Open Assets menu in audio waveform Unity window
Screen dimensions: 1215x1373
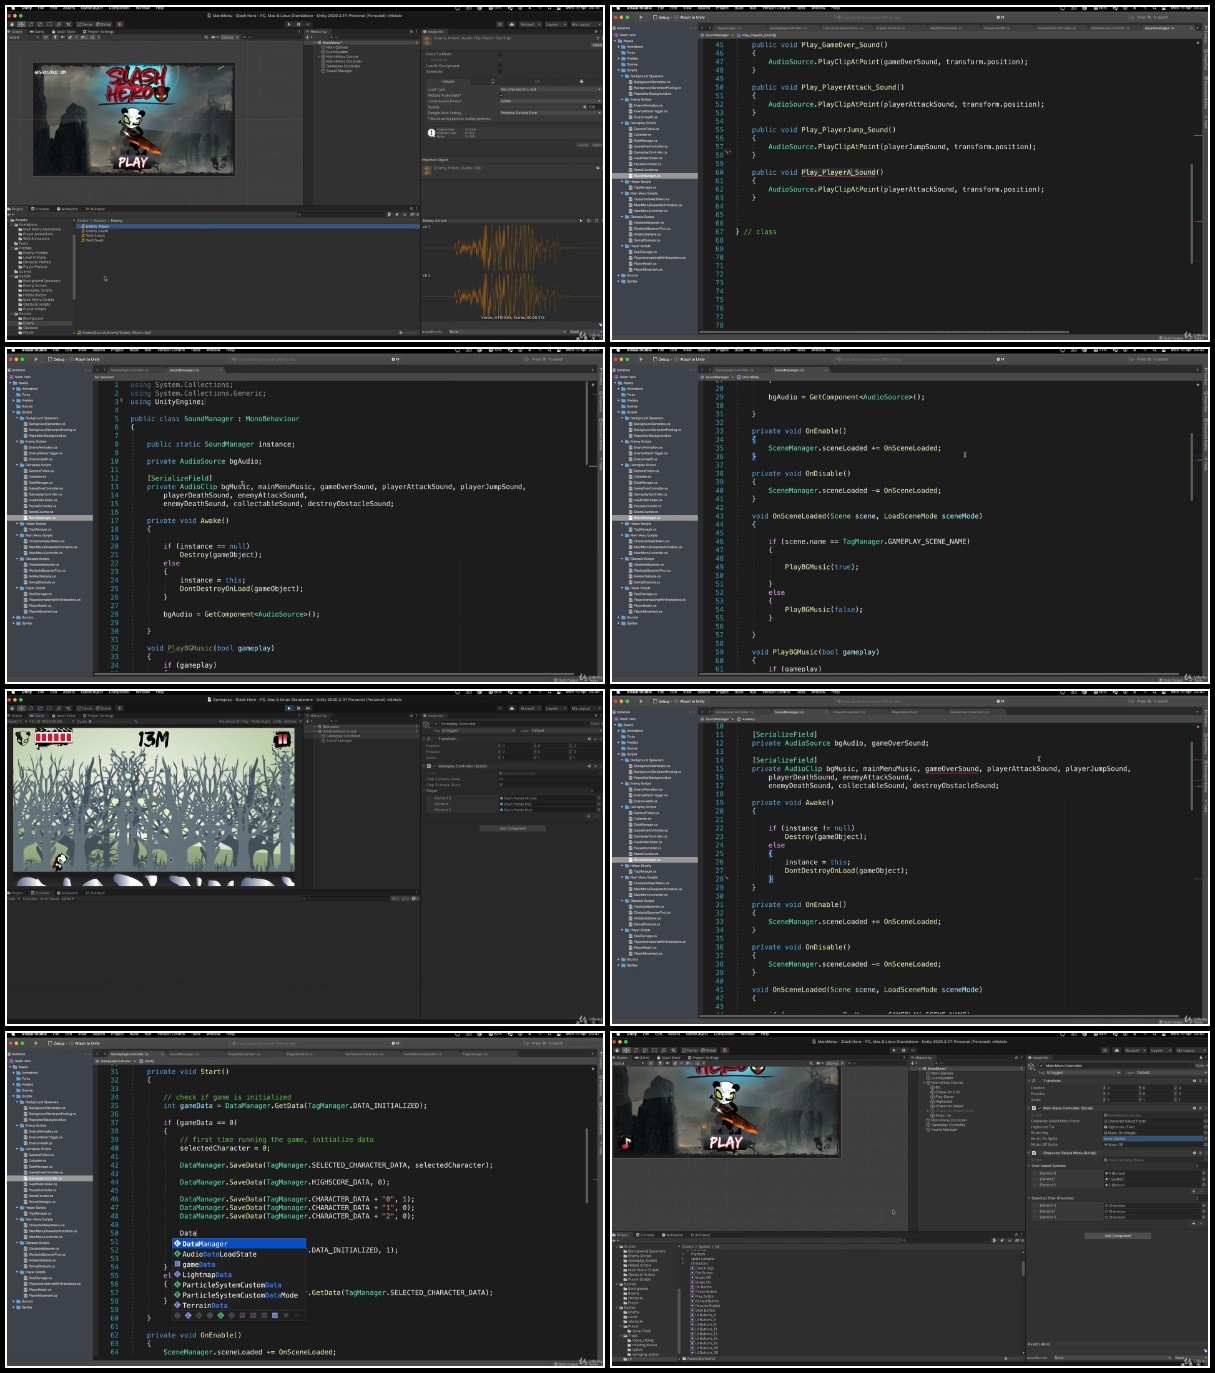click(69, 8)
